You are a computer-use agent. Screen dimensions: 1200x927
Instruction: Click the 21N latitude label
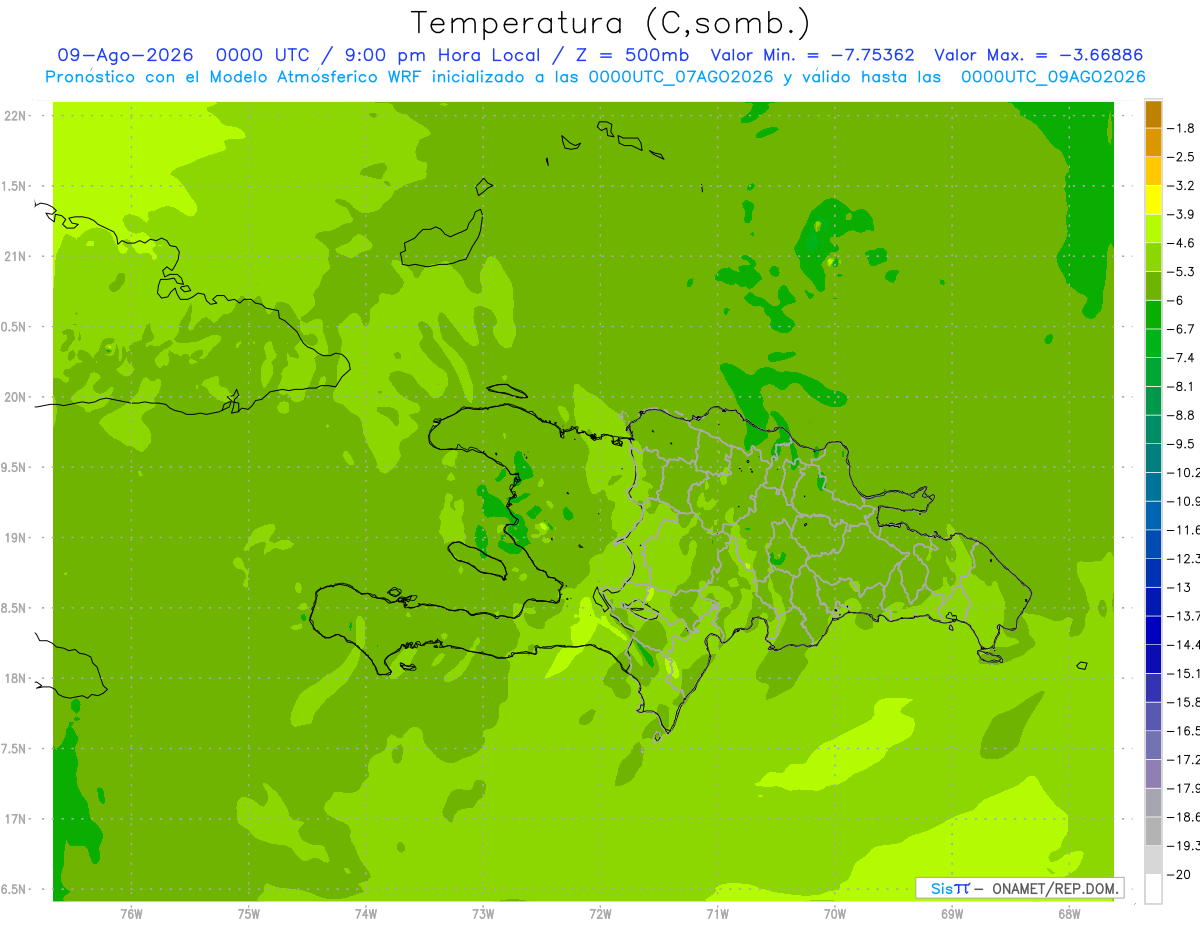[16, 257]
